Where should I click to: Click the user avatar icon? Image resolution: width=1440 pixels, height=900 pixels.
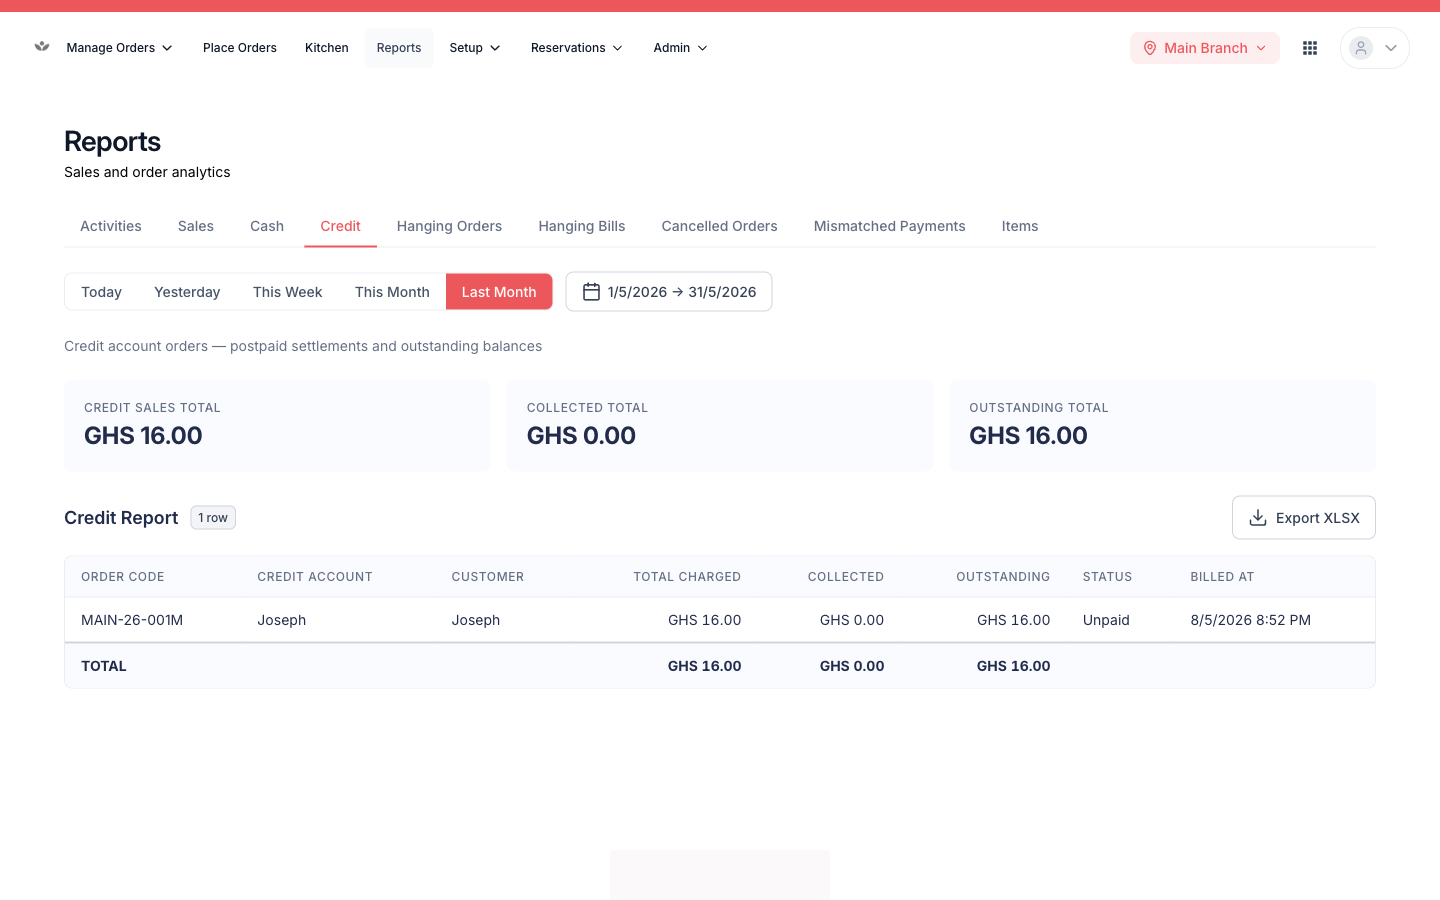[1361, 48]
